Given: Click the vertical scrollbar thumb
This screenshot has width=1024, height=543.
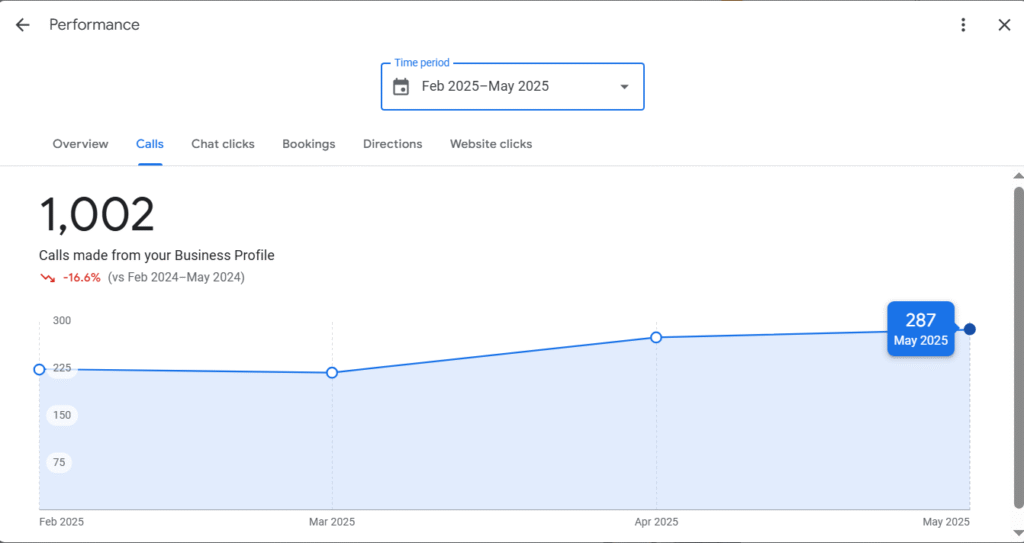Looking at the screenshot, I should pos(1018,347).
